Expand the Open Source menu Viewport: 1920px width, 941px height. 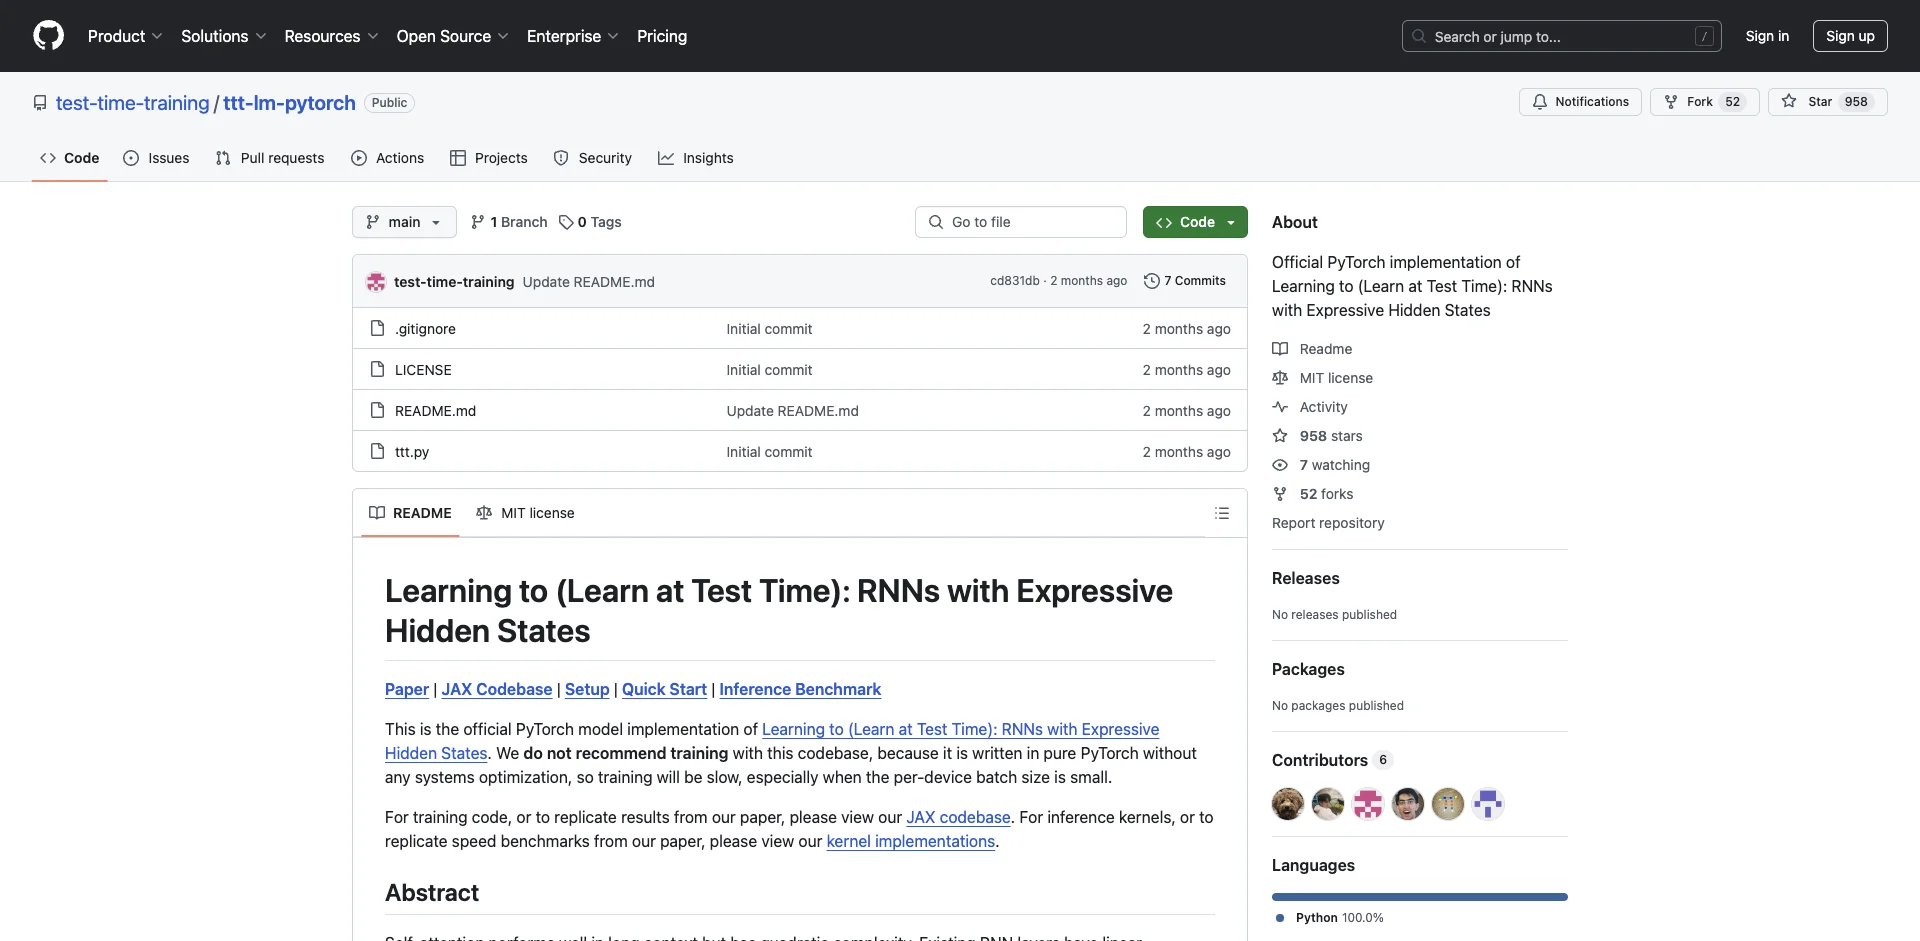(x=452, y=36)
